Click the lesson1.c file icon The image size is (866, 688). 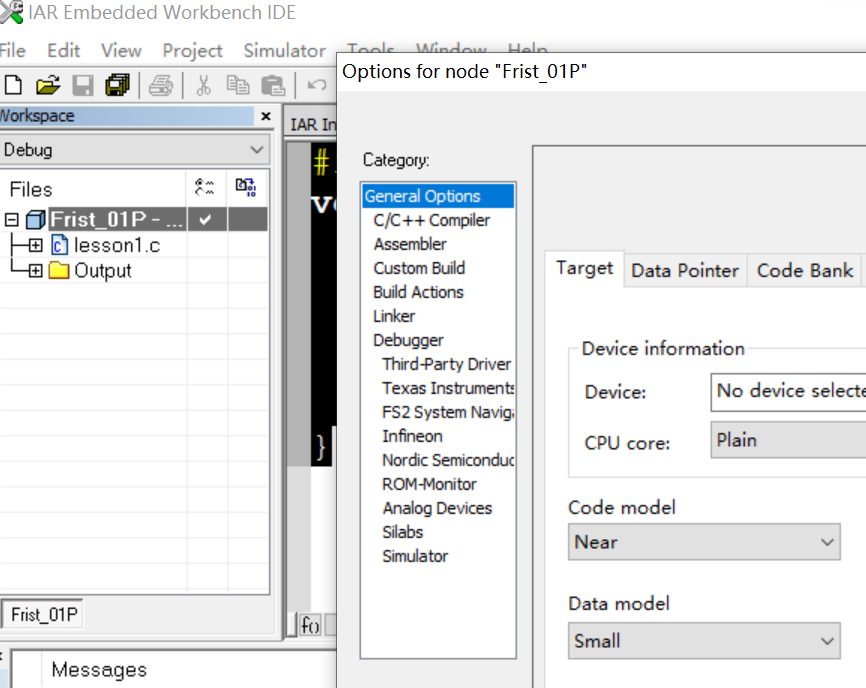pyautogui.click(x=60, y=245)
